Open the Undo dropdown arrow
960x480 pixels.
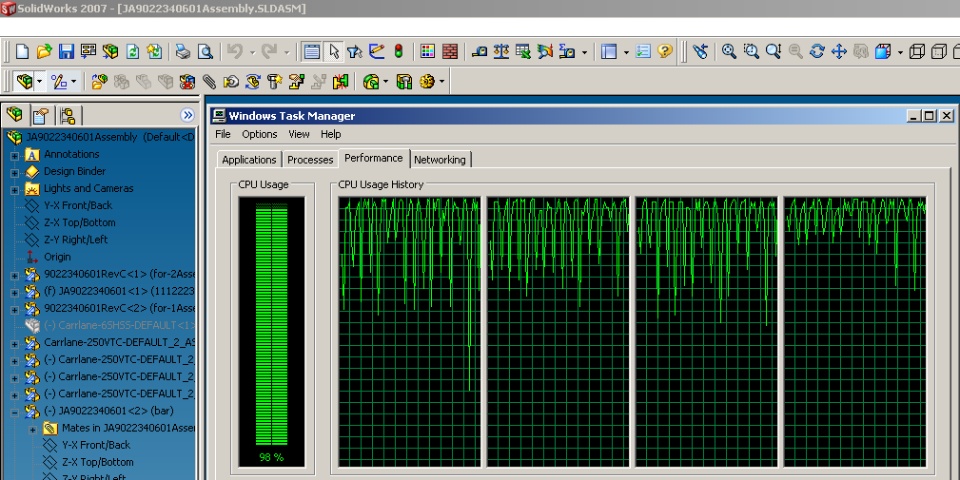tap(251, 51)
